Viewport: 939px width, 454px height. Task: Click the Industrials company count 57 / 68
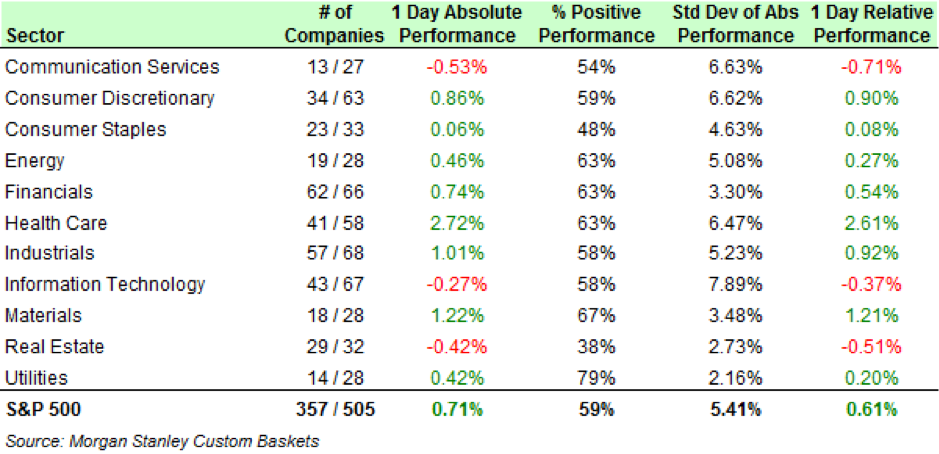[x=335, y=253]
